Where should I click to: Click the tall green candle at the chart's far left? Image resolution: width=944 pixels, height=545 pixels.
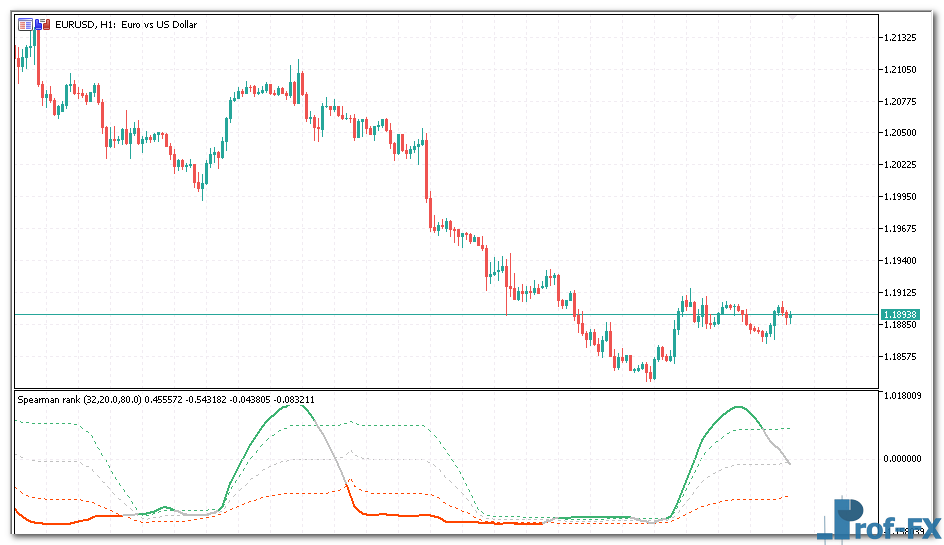tap(34, 45)
